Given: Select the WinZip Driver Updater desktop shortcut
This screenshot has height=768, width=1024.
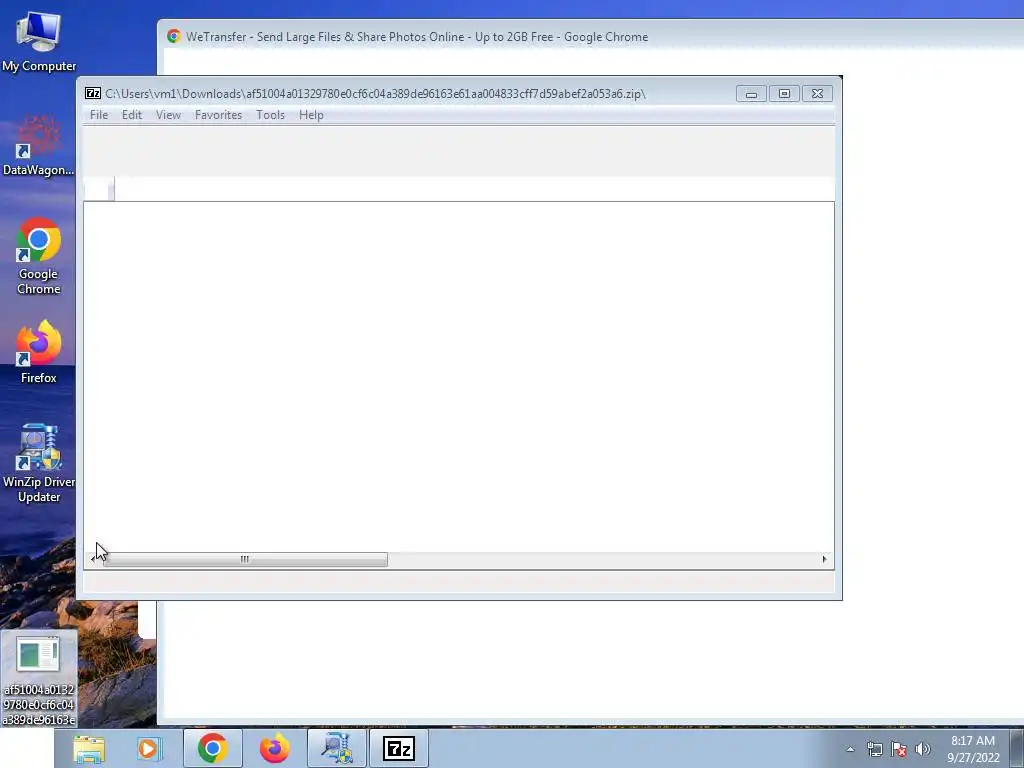Looking at the screenshot, I should tap(39, 464).
